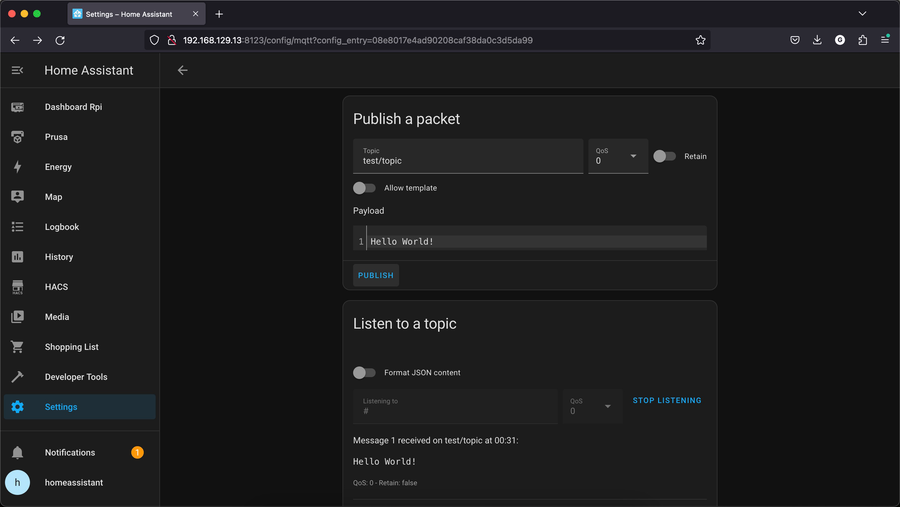Open the browser tab list chevron
900x507 pixels.
point(862,14)
